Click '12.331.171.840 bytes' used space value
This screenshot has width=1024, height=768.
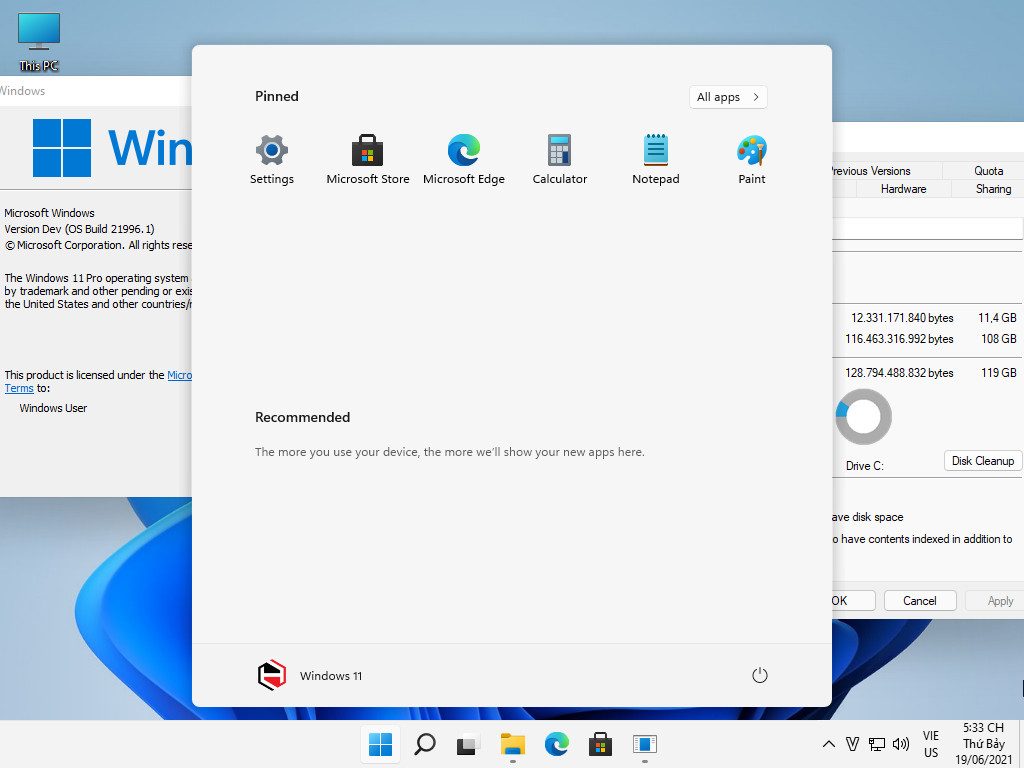[x=902, y=318]
